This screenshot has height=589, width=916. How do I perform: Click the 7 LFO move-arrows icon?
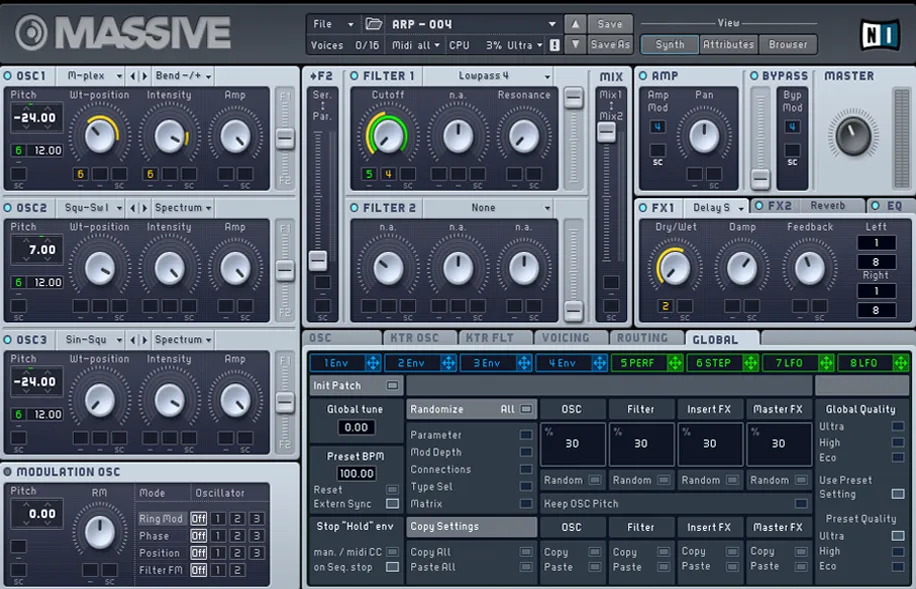[826, 363]
